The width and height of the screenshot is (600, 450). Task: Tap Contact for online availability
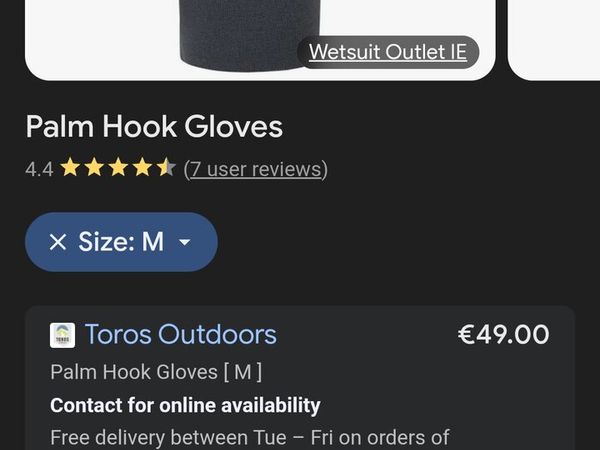185,405
